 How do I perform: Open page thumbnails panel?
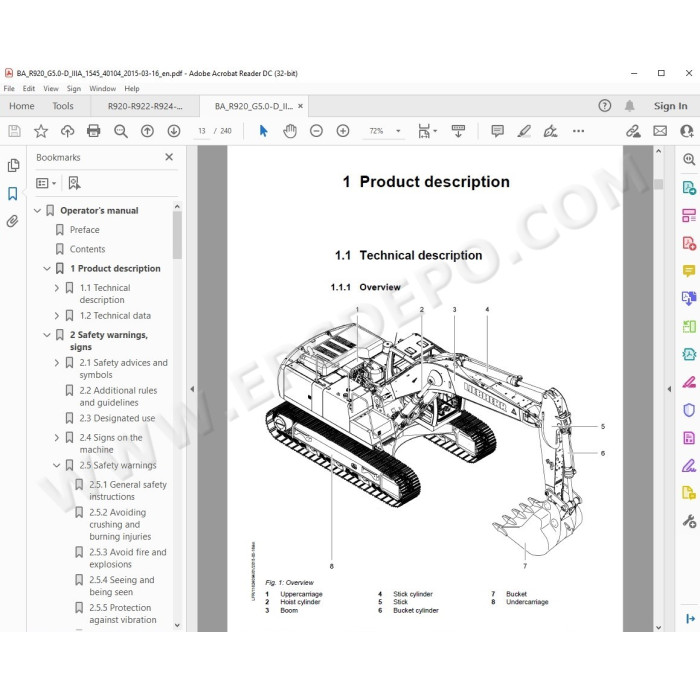click(13, 166)
